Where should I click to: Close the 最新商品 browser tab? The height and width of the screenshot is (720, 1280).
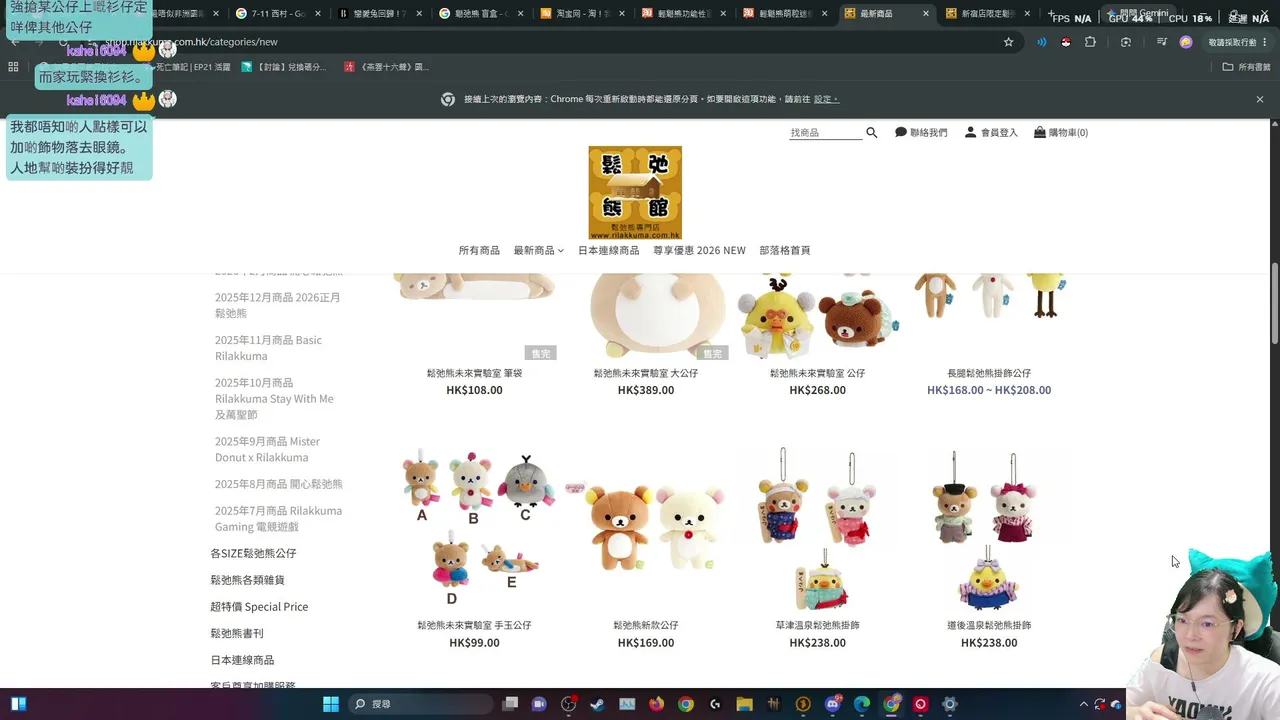(x=925, y=14)
